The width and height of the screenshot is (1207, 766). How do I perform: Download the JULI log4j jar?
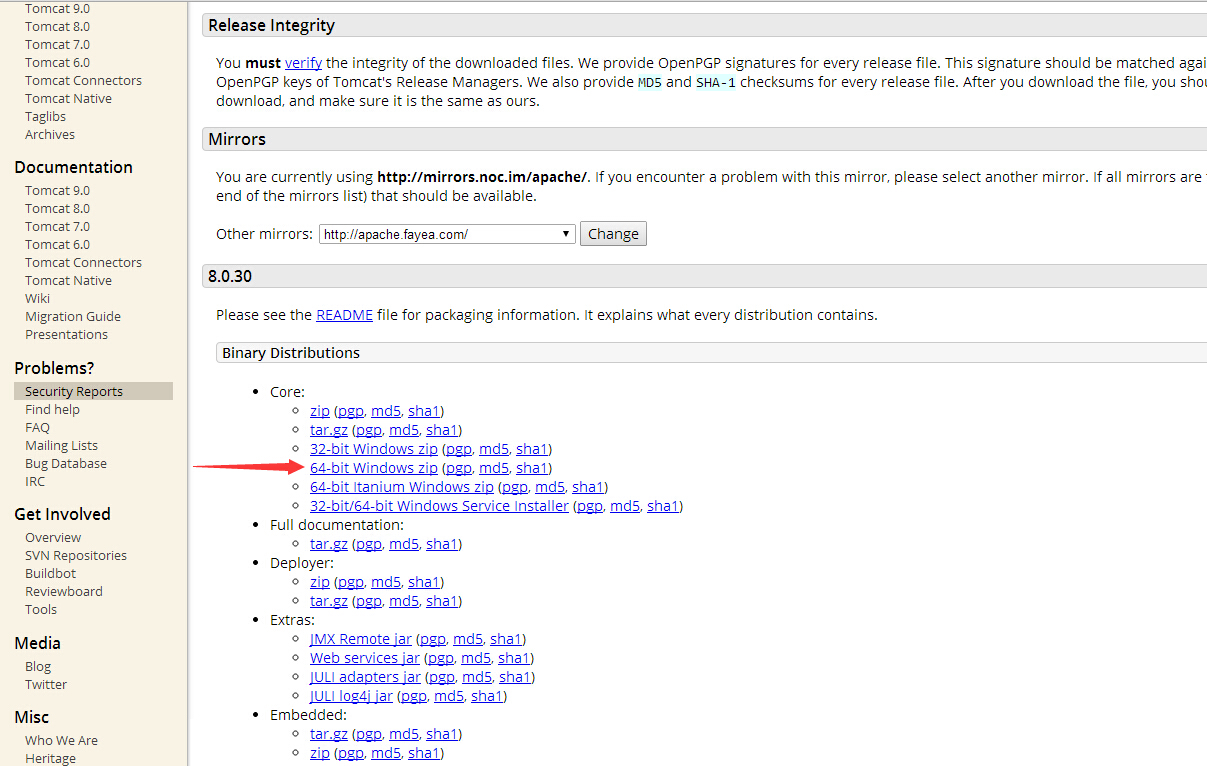(352, 696)
